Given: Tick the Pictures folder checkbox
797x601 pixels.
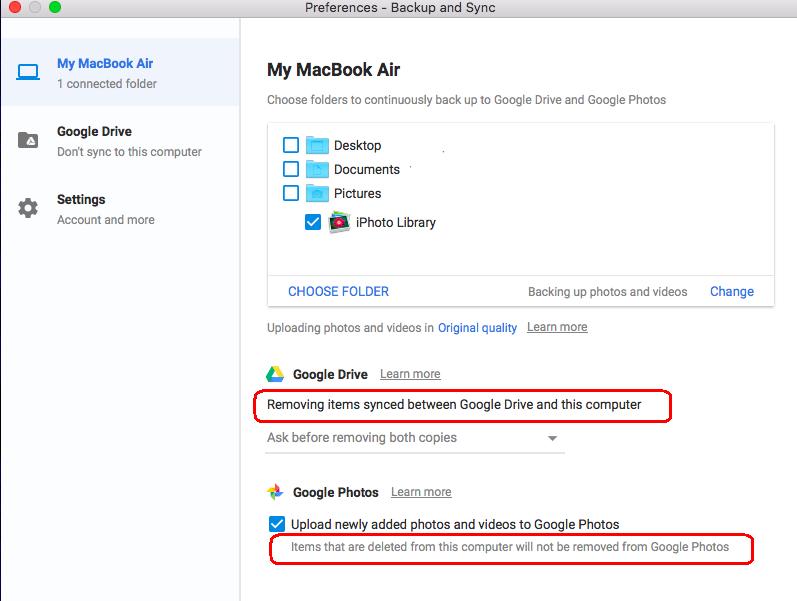Looking at the screenshot, I should [291, 193].
